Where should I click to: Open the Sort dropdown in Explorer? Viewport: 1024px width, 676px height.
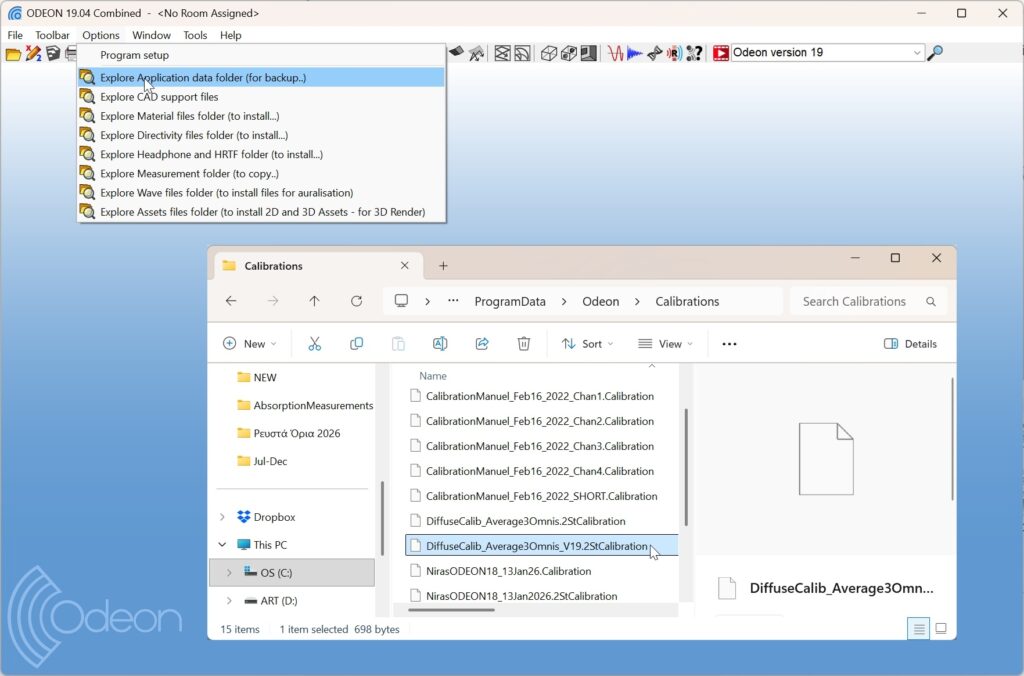point(588,344)
